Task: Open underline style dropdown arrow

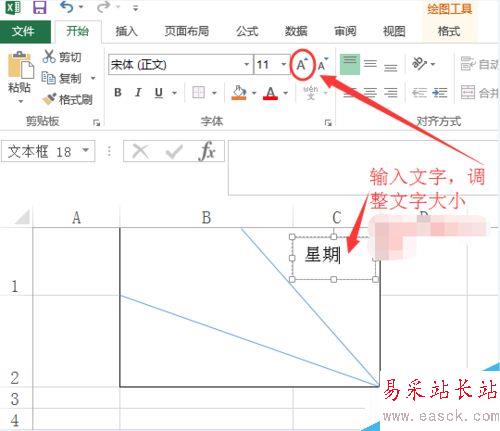Action: tap(174, 93)
